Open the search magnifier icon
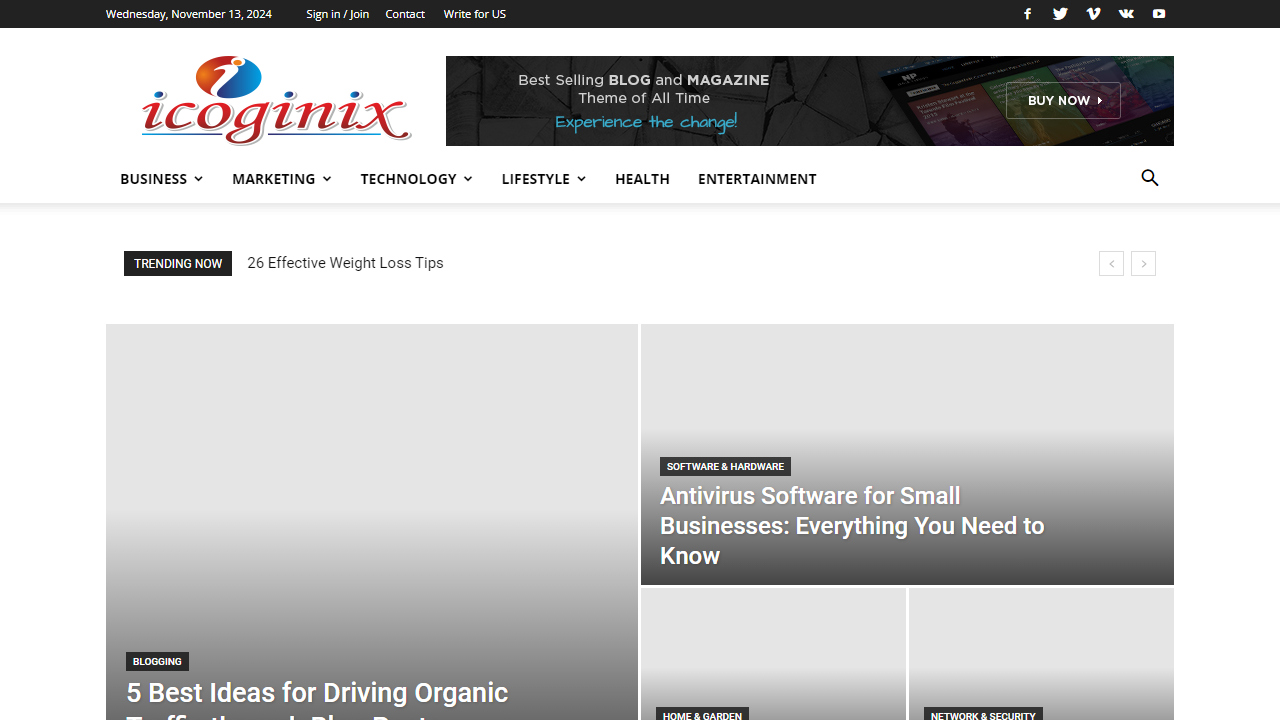 1150,178
